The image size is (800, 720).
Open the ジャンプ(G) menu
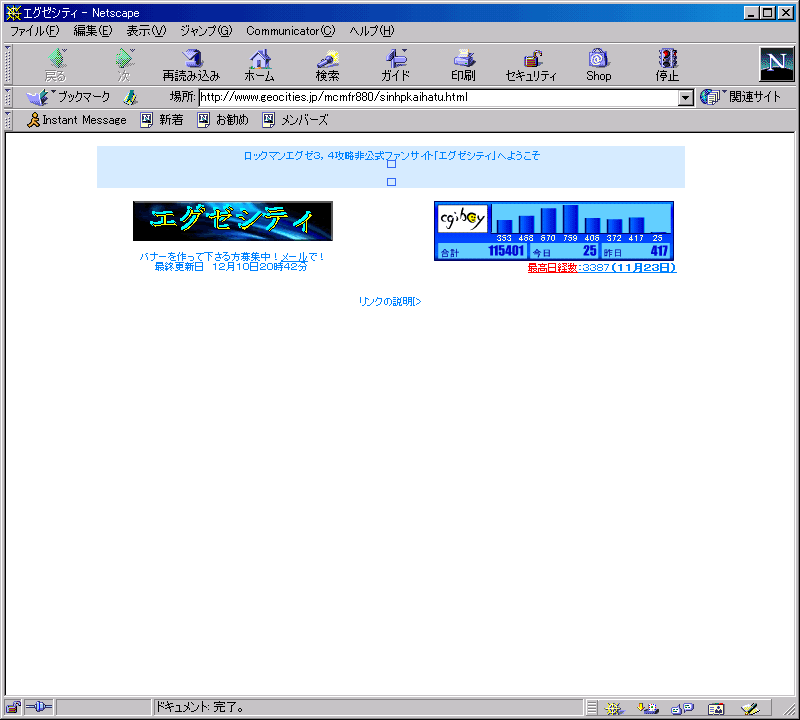tap(206, 31)
